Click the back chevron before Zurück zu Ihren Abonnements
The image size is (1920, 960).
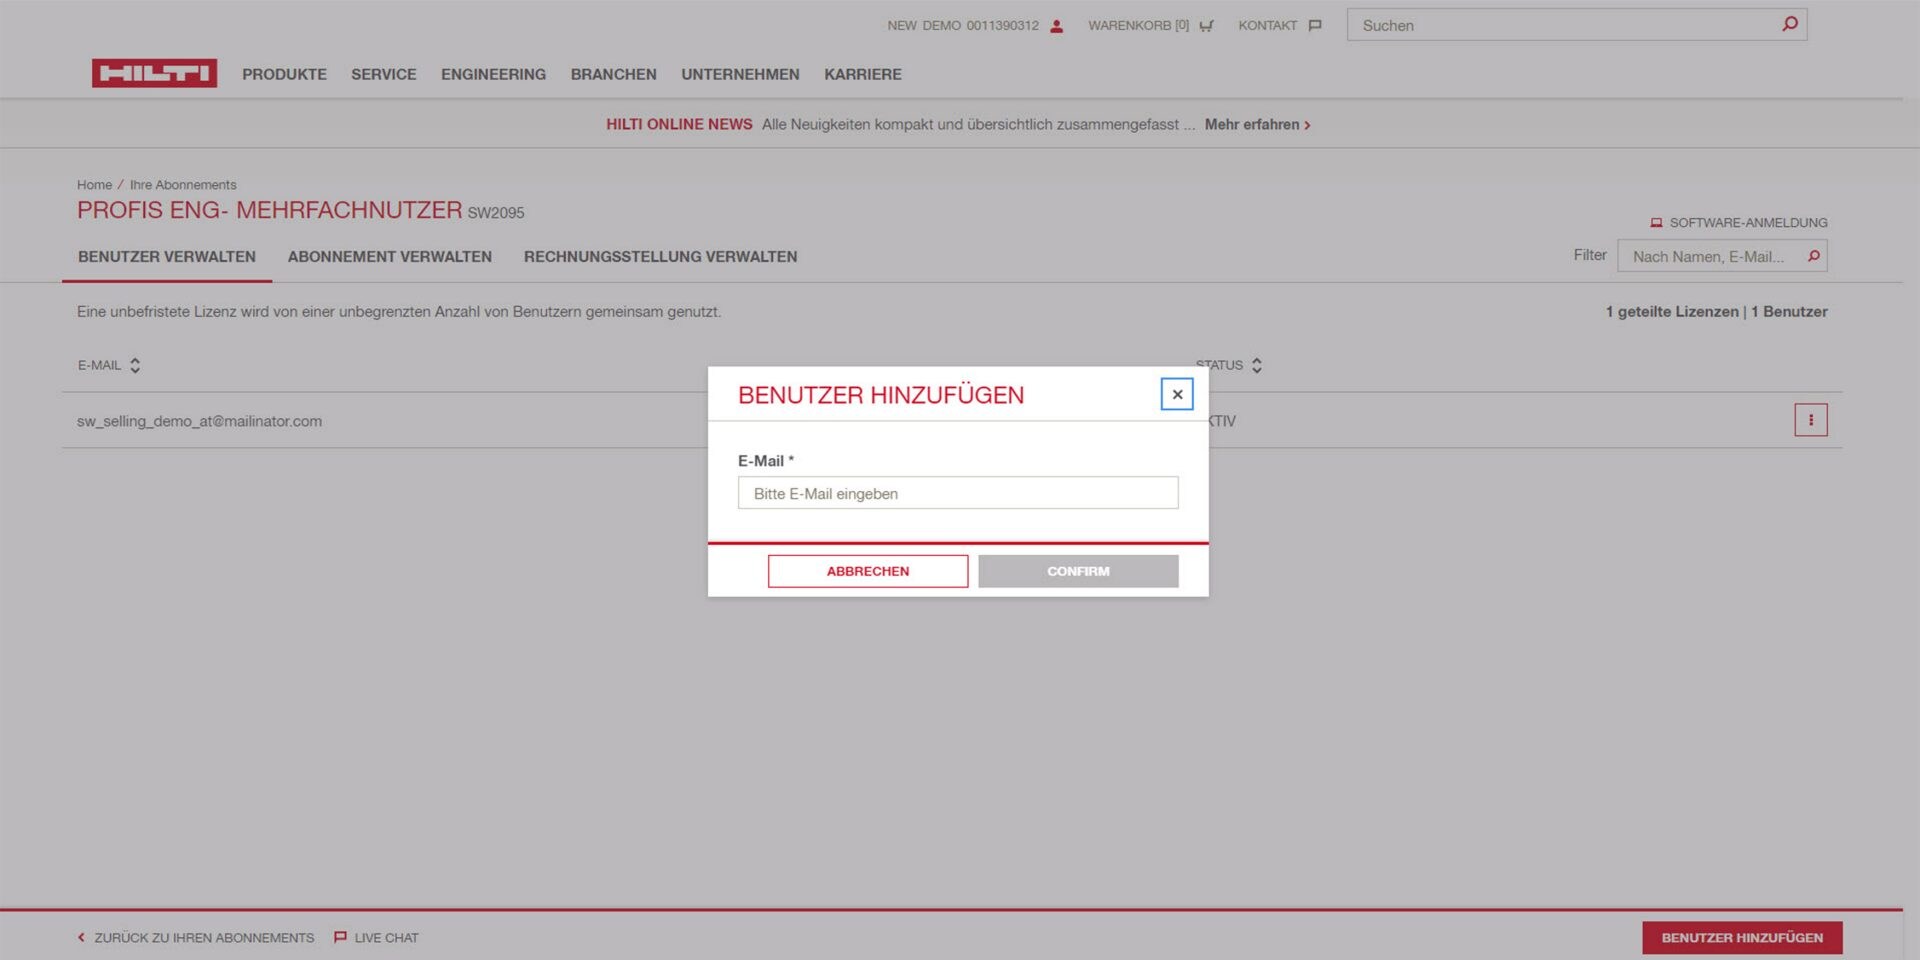(x=81, y=937)
